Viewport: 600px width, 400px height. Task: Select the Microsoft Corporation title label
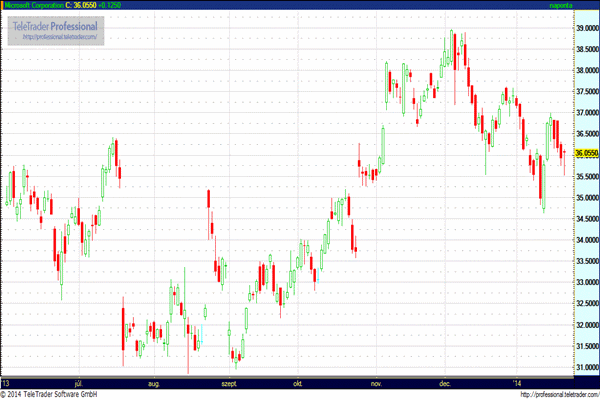(34, 5)
